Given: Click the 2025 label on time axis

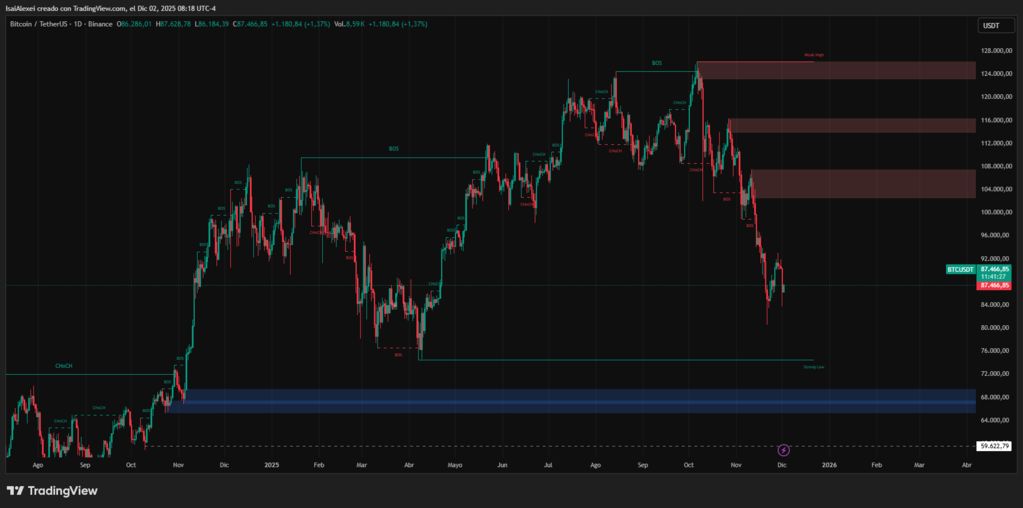Looking at the screenshot, I should tap(271, 466).
